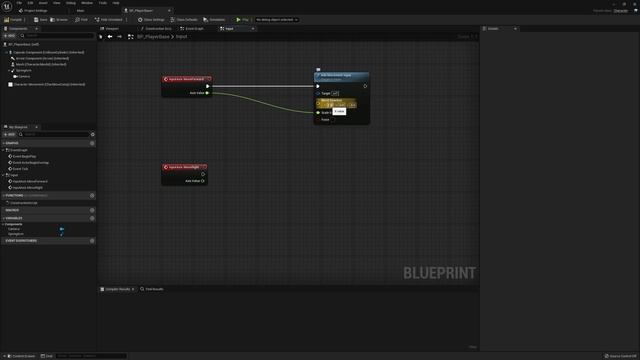Open Hide Unrelated options dropdown dots
Screen dimensions: 640x360
pyautogui.click(x=126, y=20)
